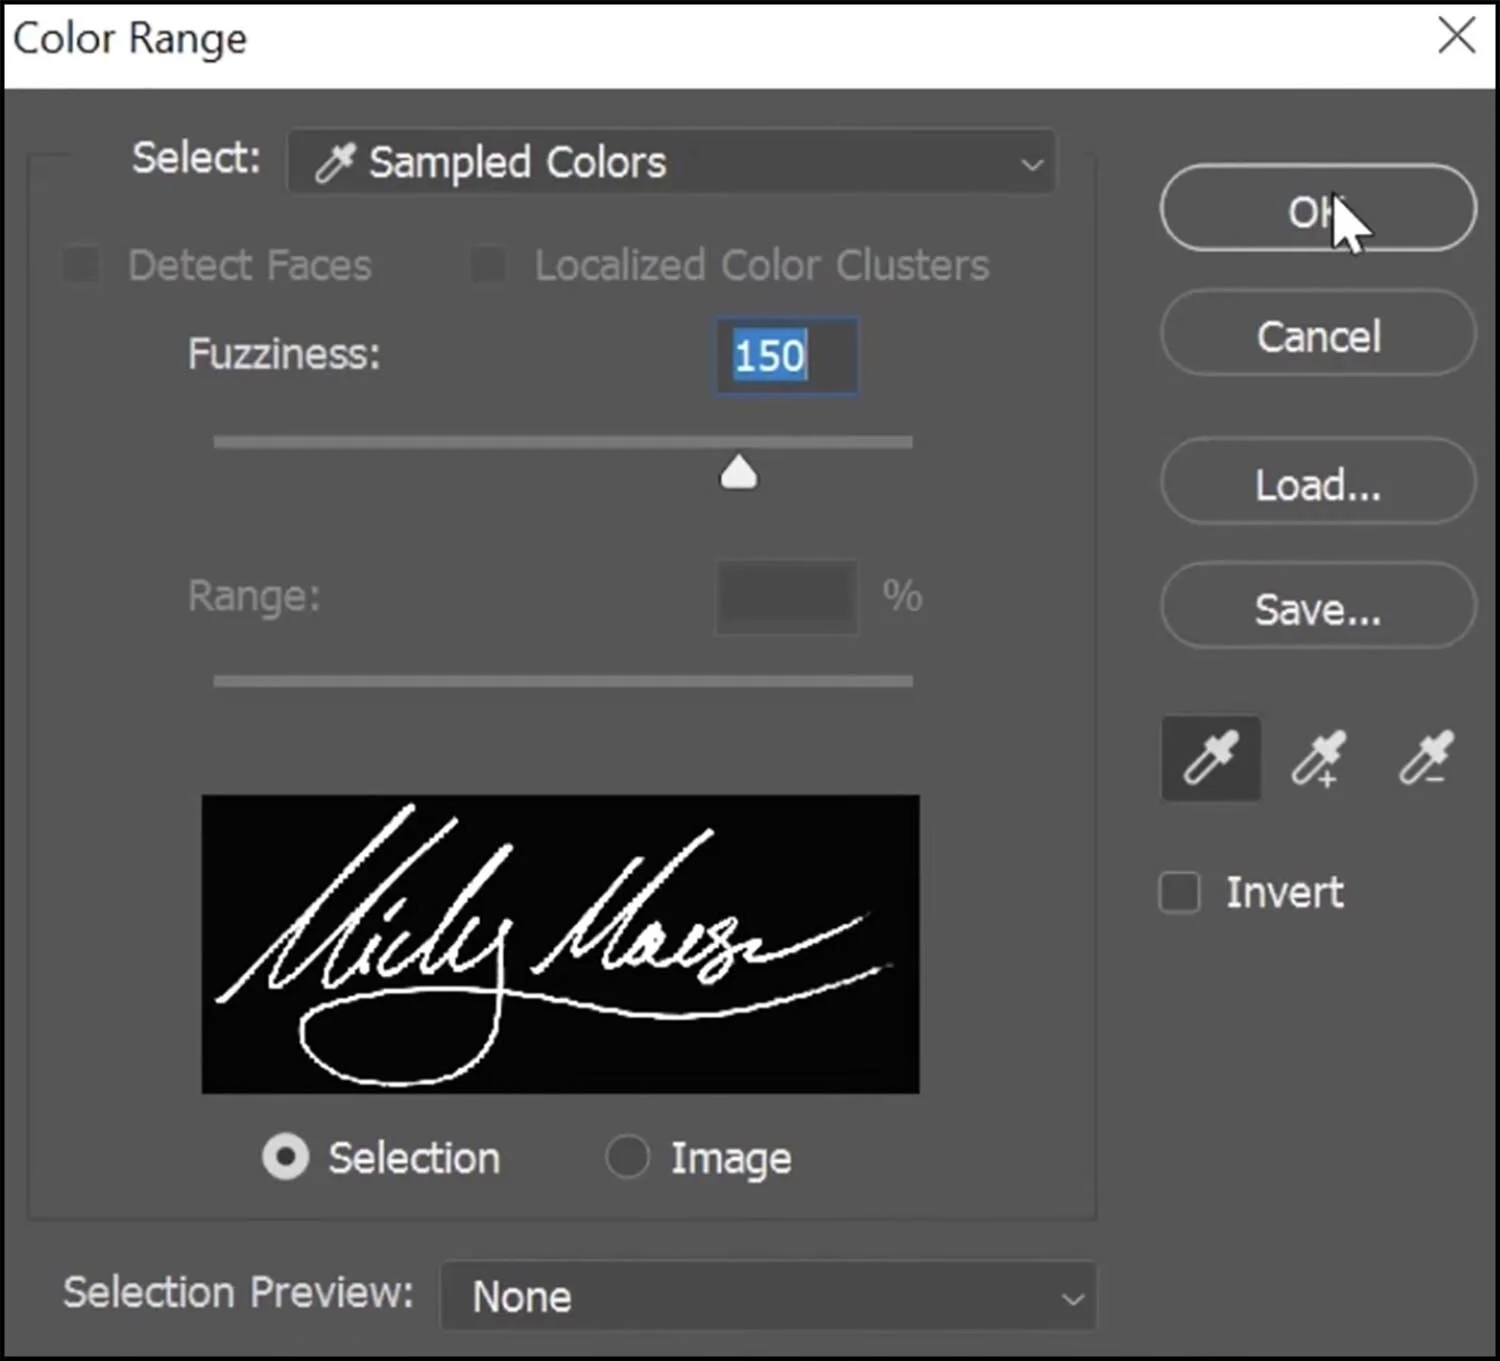Click Save to store current settings

pyautogui.click(x=1316, y=608)
